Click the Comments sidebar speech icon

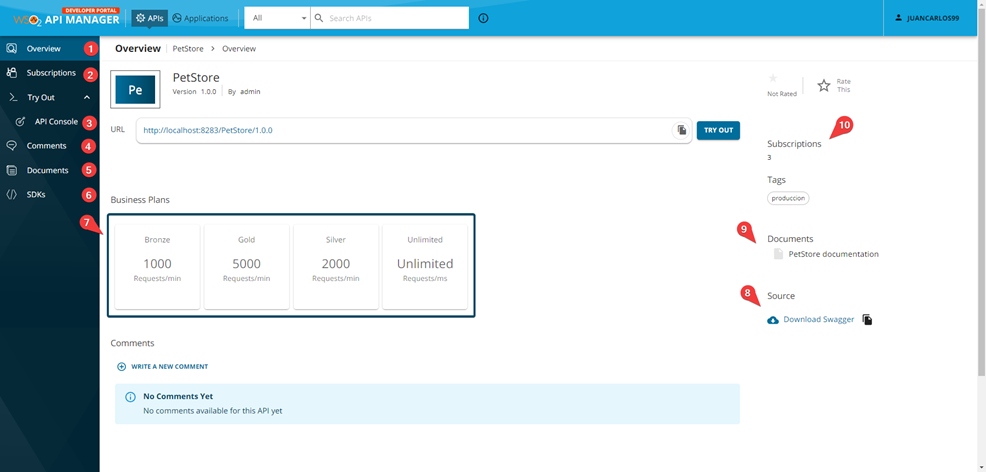click(11, 146)
